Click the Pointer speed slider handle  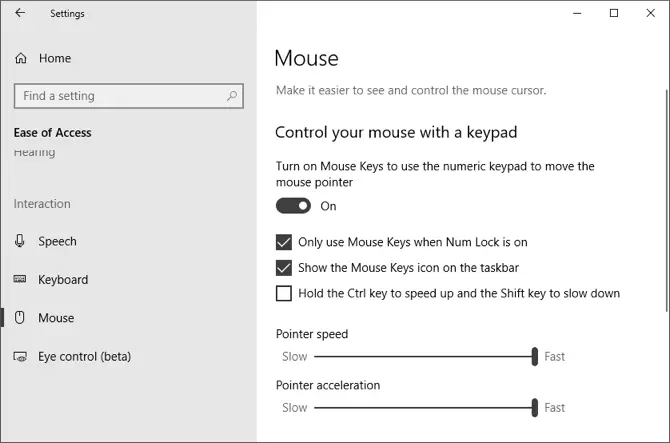pyautogui.click(x=535, y=356)
